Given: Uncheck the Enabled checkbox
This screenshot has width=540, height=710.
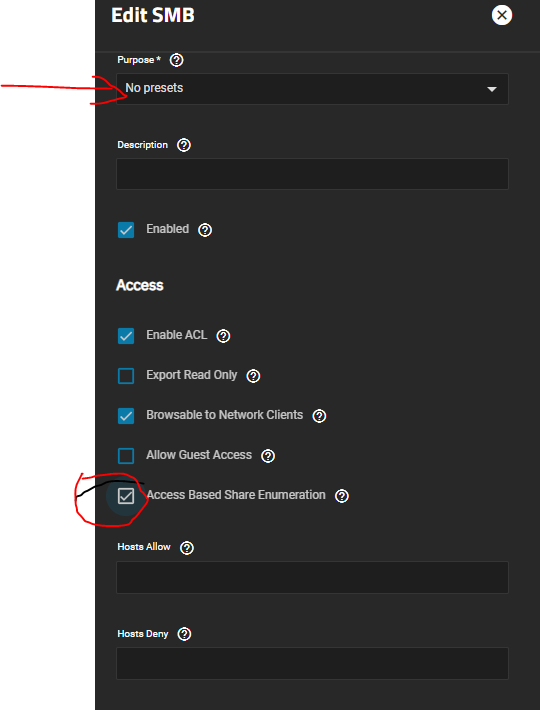Looking at the screenshot, I should click(126, 230).
